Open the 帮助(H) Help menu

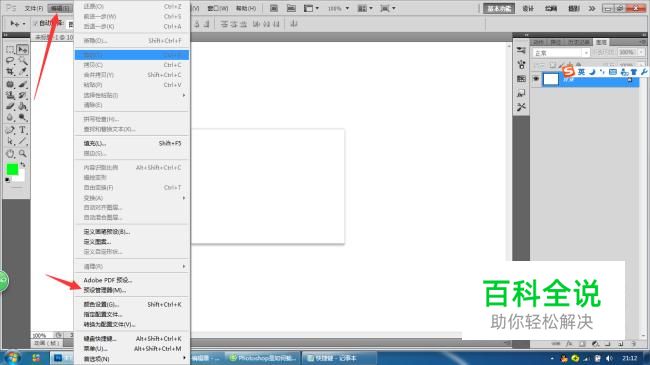[246, 8]
